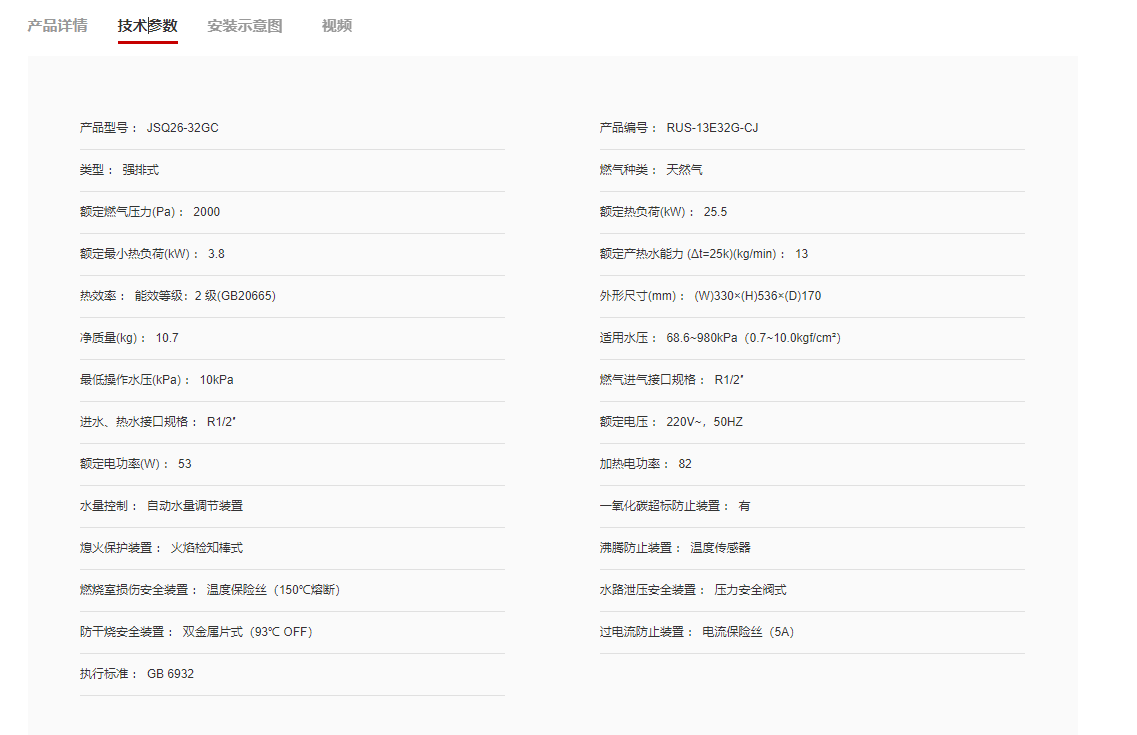Click the product model value JSQ26-32GC
The image size is (1137, 735).
(x=183, y=128)
